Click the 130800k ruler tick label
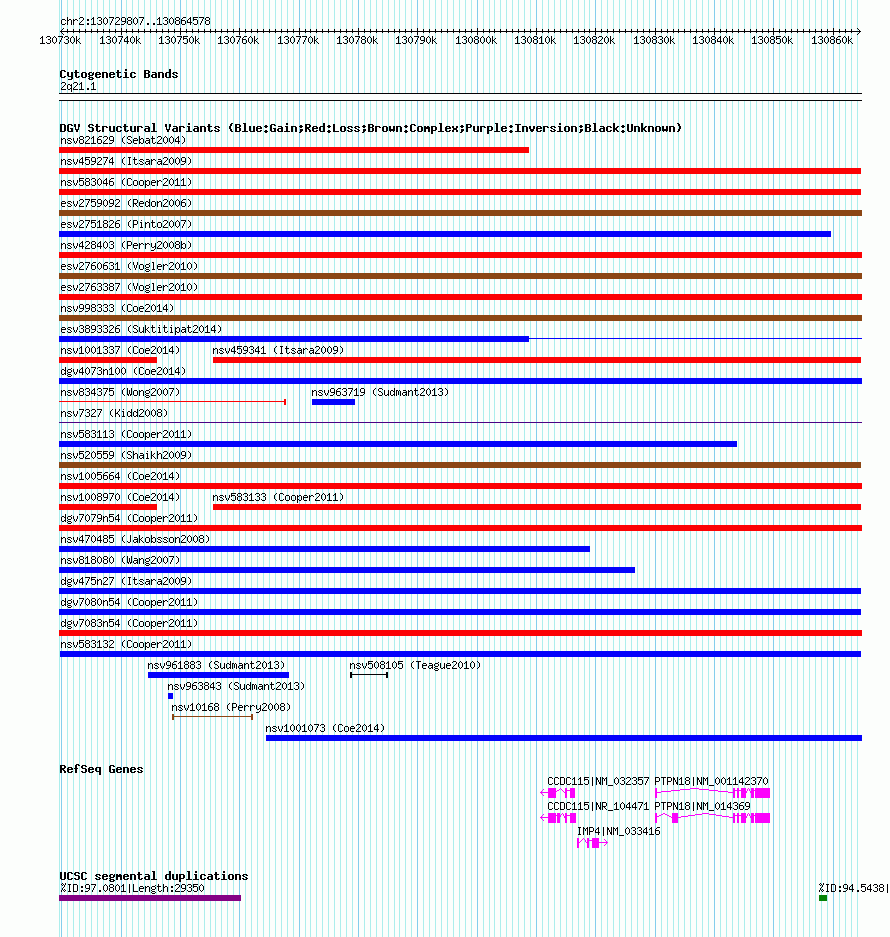The height and width of the screenshot is (937, 890). (x=476, y=40)
